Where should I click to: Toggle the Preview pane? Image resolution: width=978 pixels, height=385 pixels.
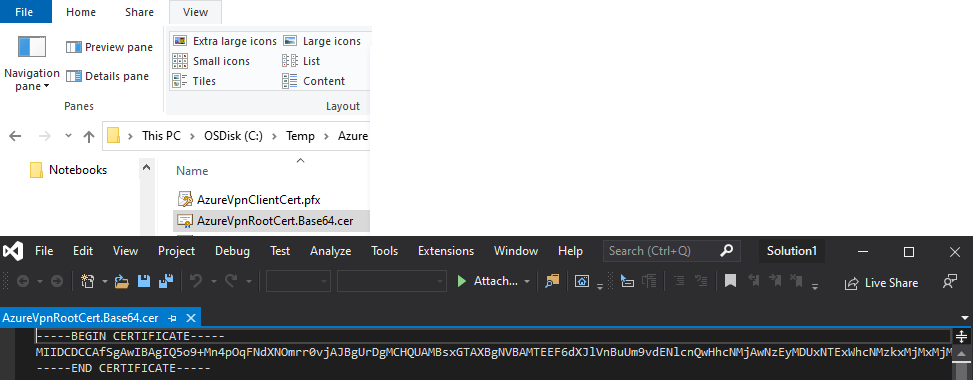110,47
